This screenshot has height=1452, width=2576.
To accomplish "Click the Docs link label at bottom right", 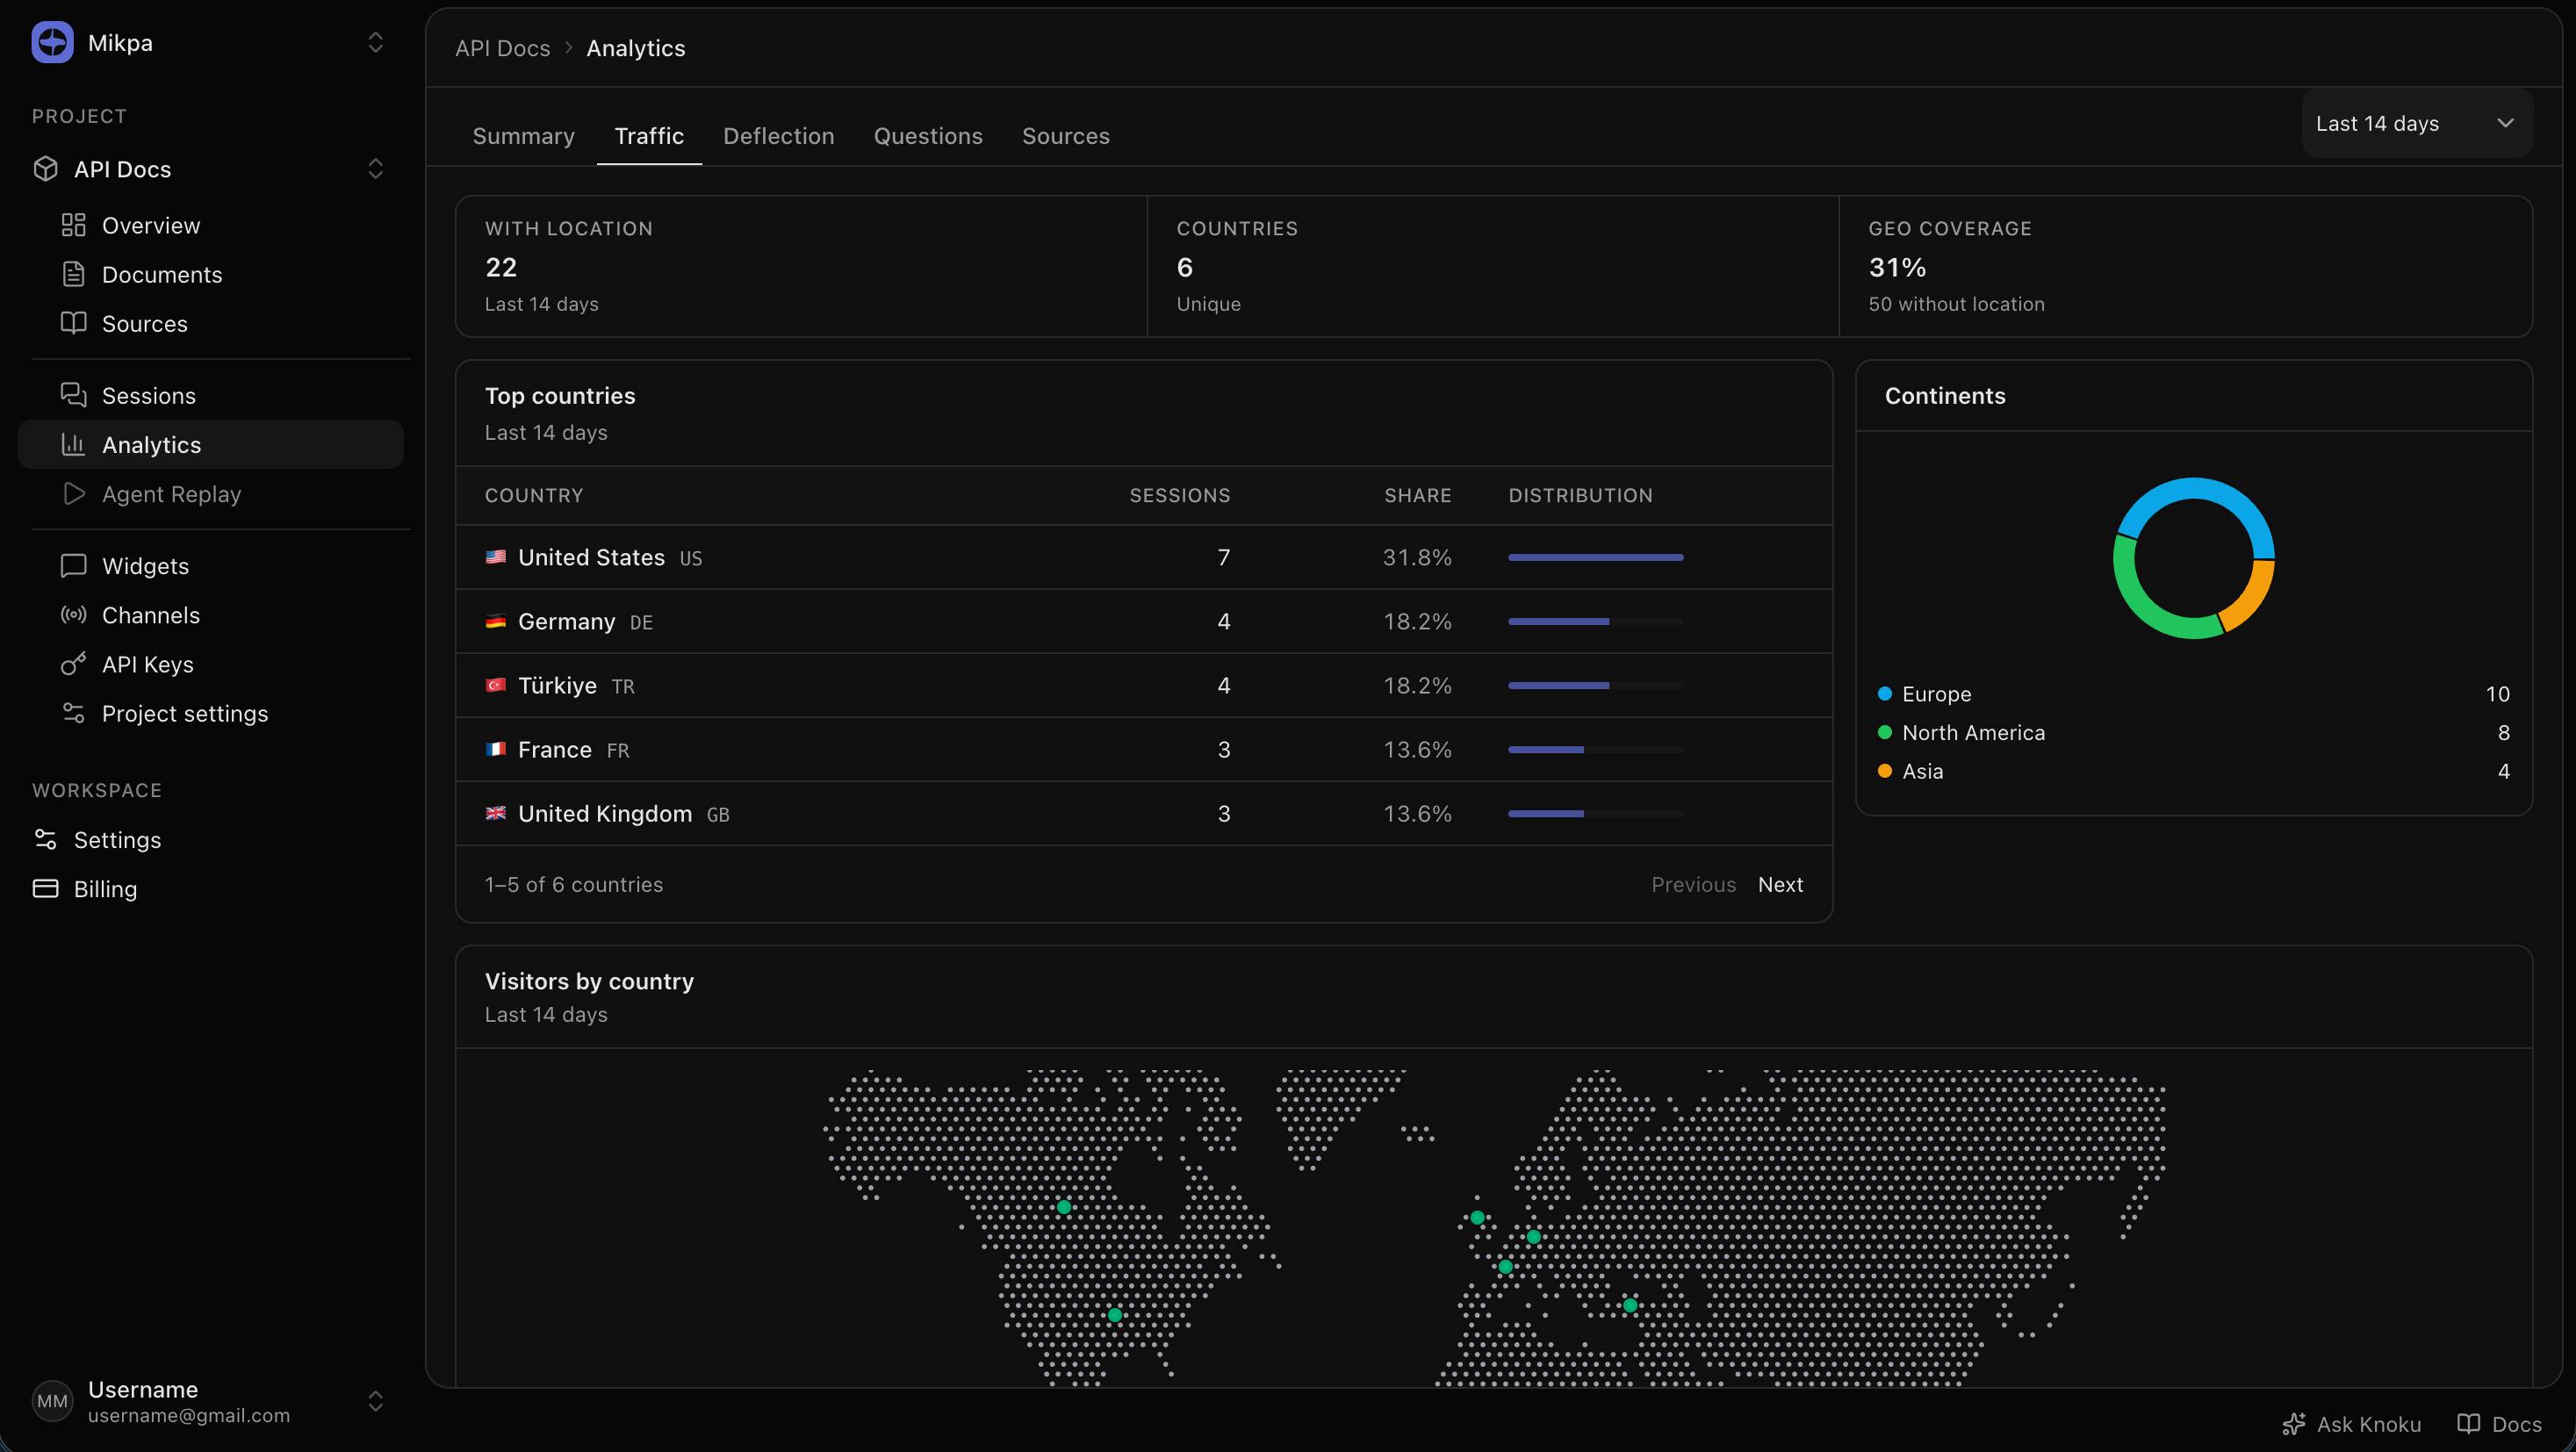I will click(x=2516, y=1424).
